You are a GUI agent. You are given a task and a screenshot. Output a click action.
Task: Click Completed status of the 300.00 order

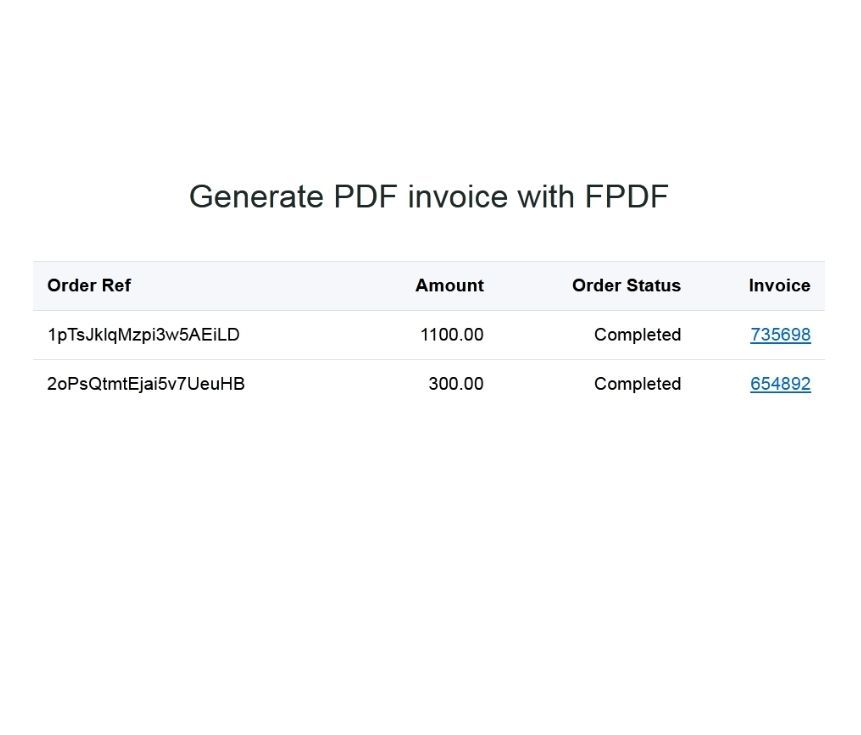637,384
